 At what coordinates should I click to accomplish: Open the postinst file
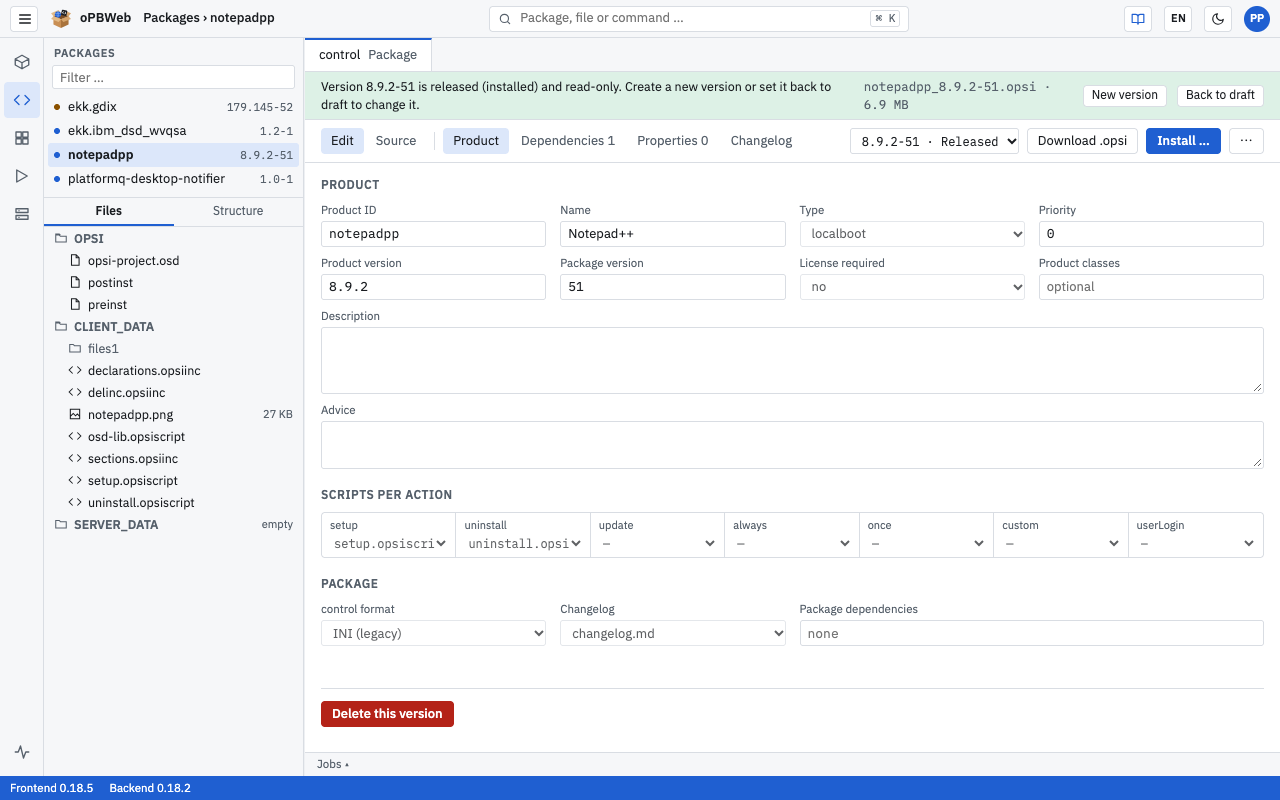173,283
